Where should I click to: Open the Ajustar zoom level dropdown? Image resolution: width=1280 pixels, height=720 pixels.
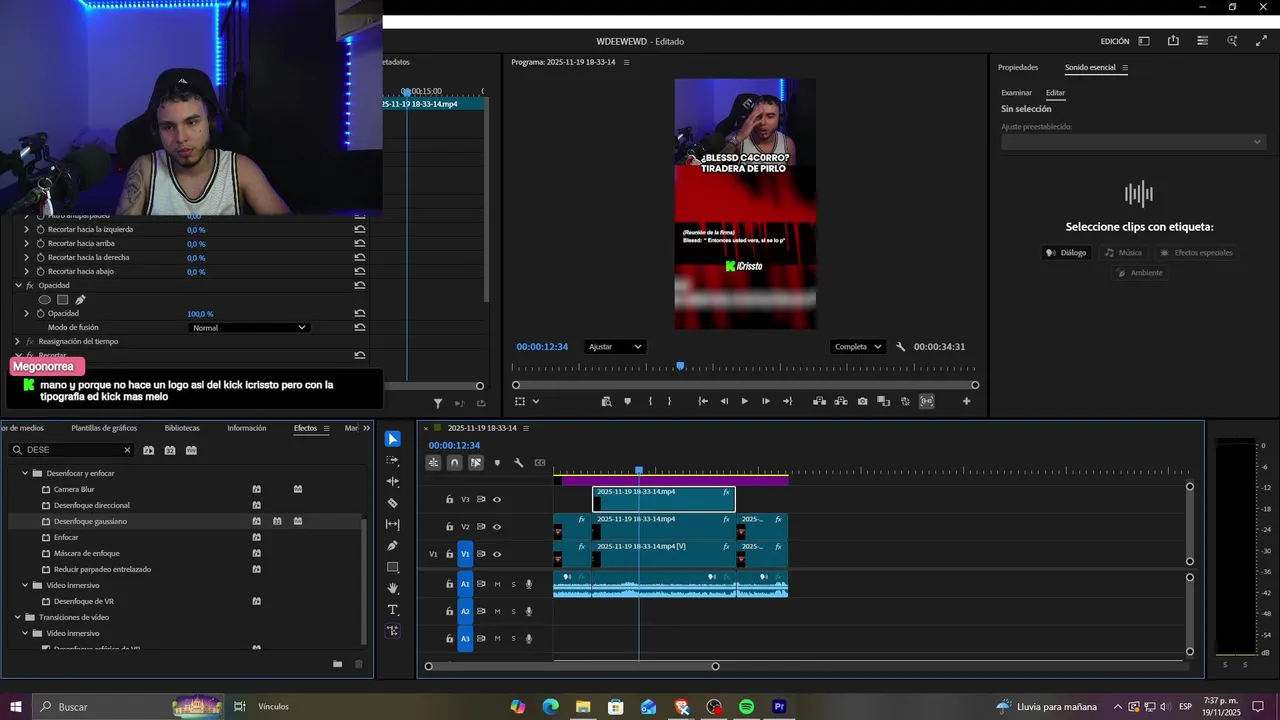[x=615, y=347]
